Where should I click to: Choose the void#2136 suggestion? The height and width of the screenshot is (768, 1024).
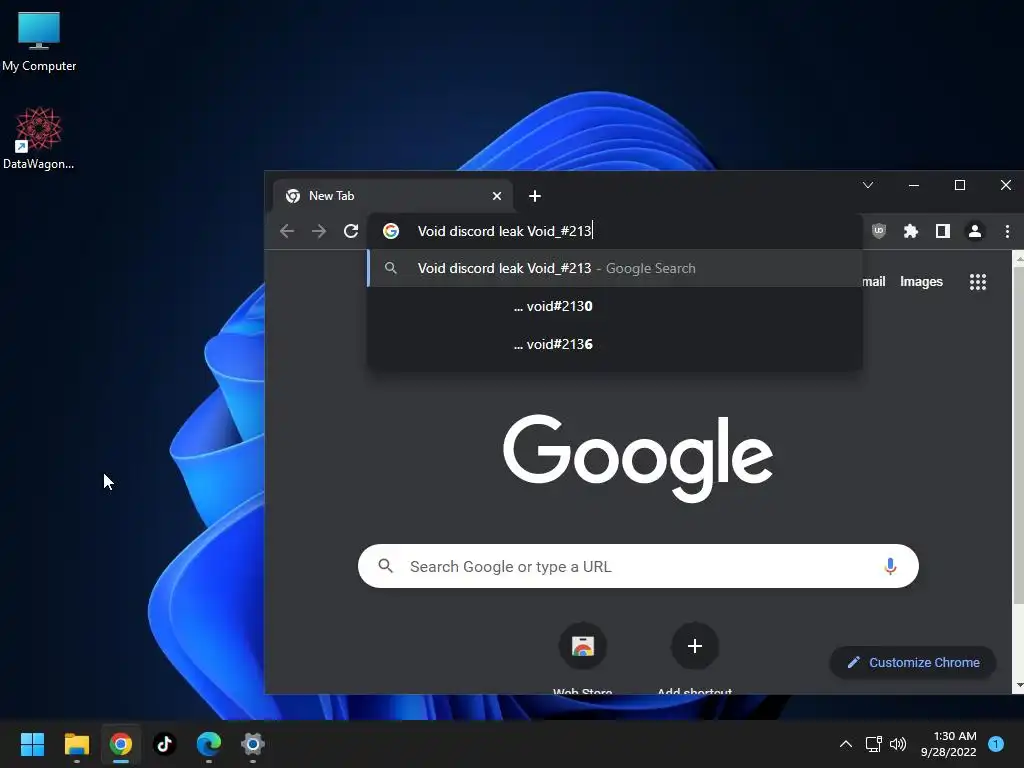point(615,344)
